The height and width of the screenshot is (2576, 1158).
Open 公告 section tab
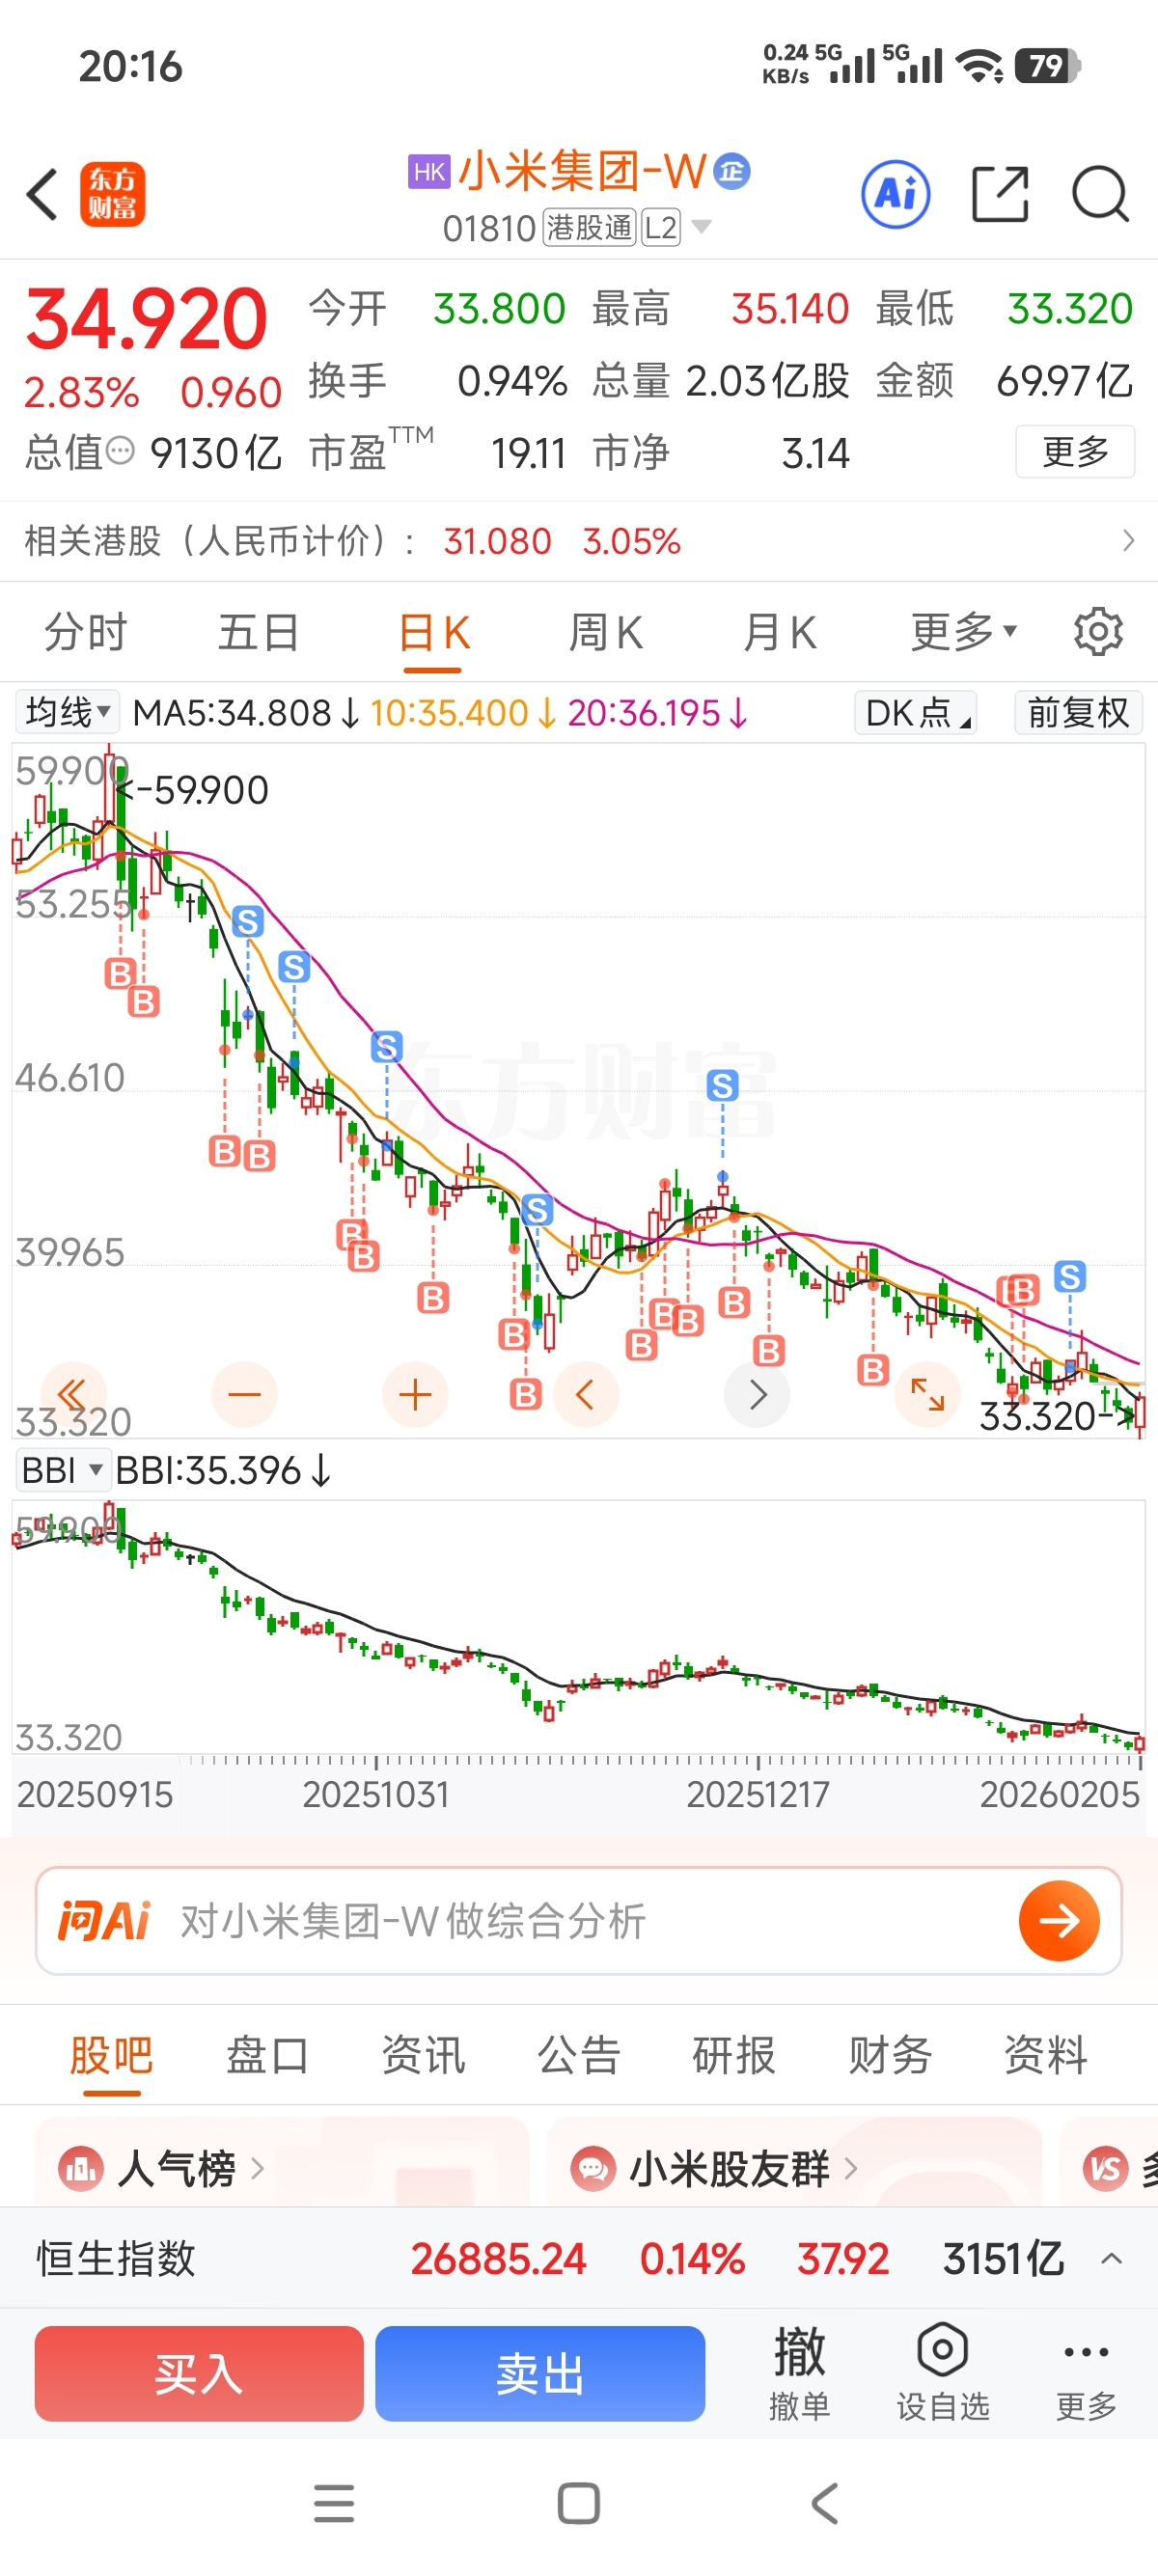click(579, 2055)
